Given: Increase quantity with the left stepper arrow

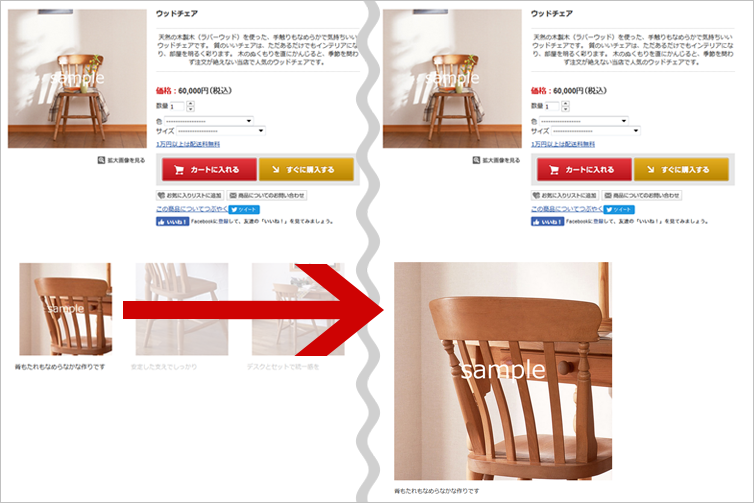Looking at the screenshot, I should pos(190,103).
